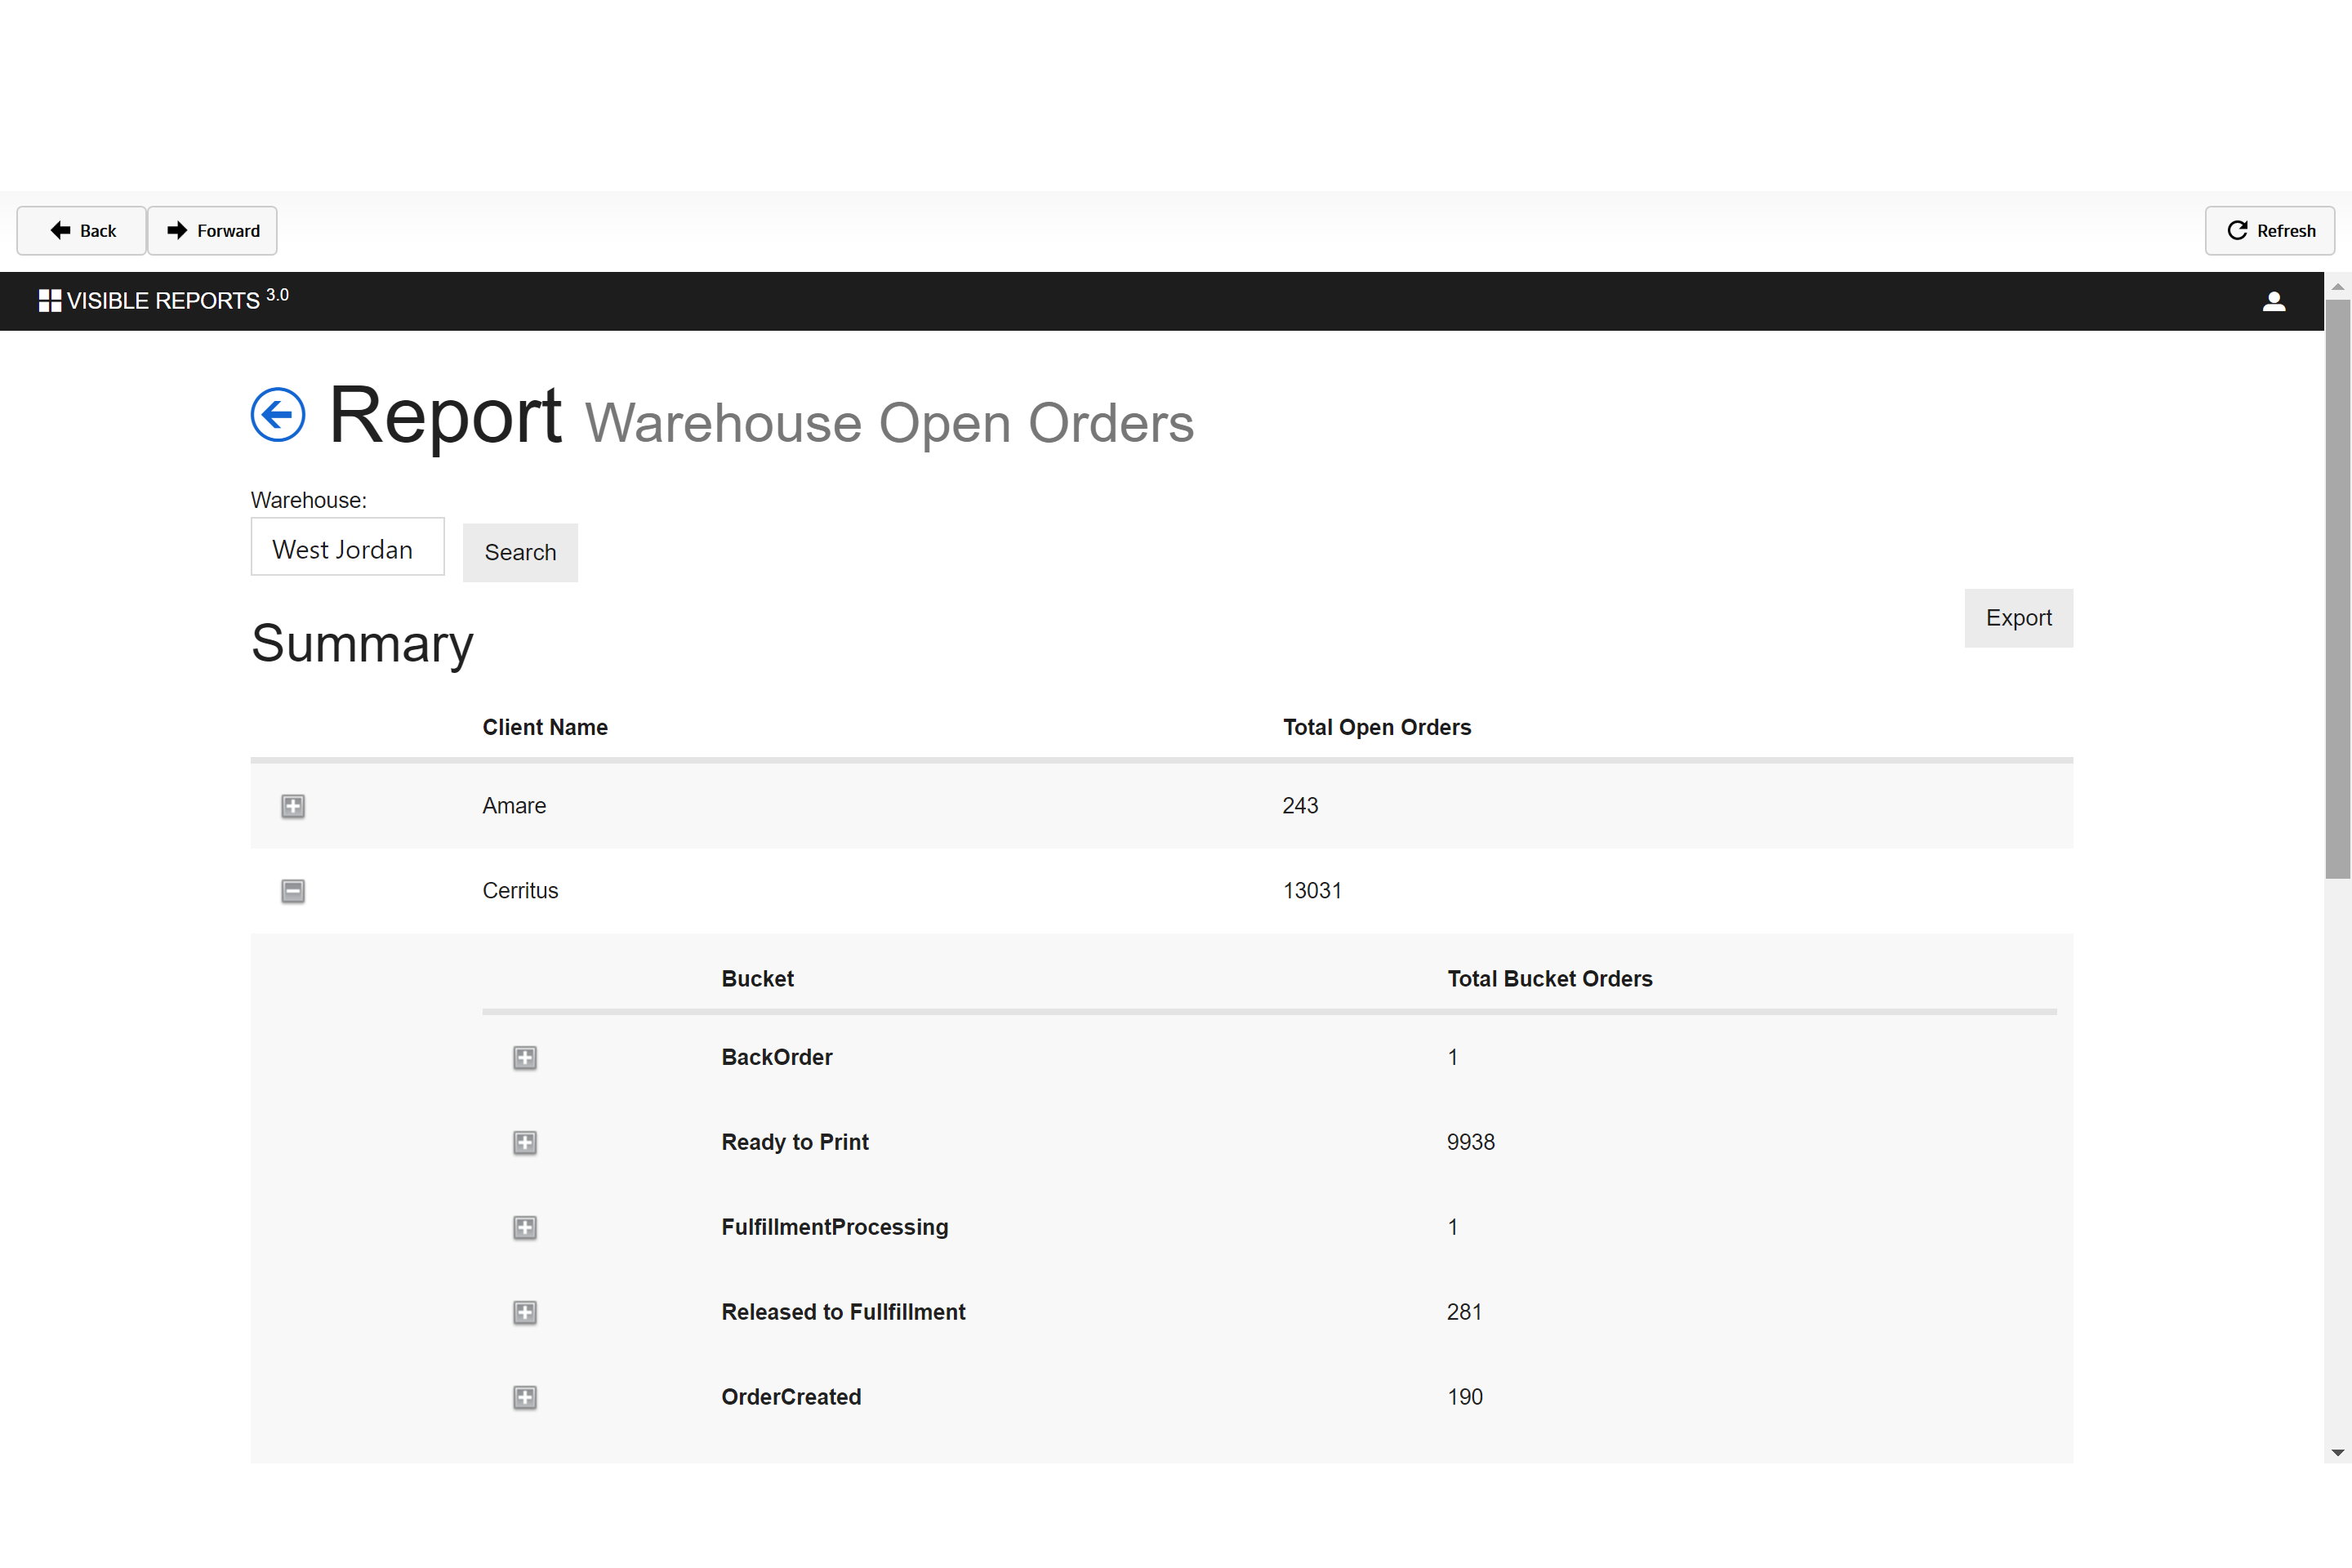Export the open orders report
Image resolution: width=2352 pixels, height=1568 pixels.
(x=2018, y=618)
